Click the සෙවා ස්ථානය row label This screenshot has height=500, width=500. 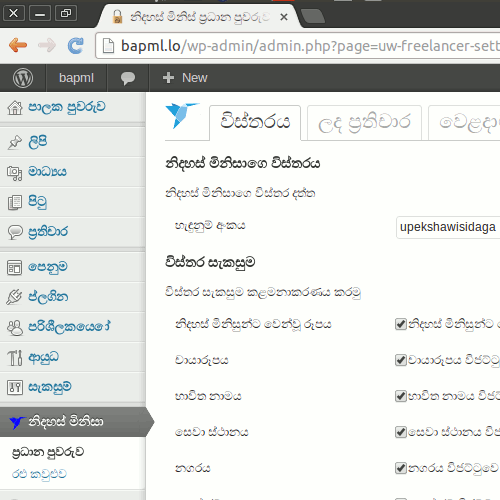(x=212, y=432)
